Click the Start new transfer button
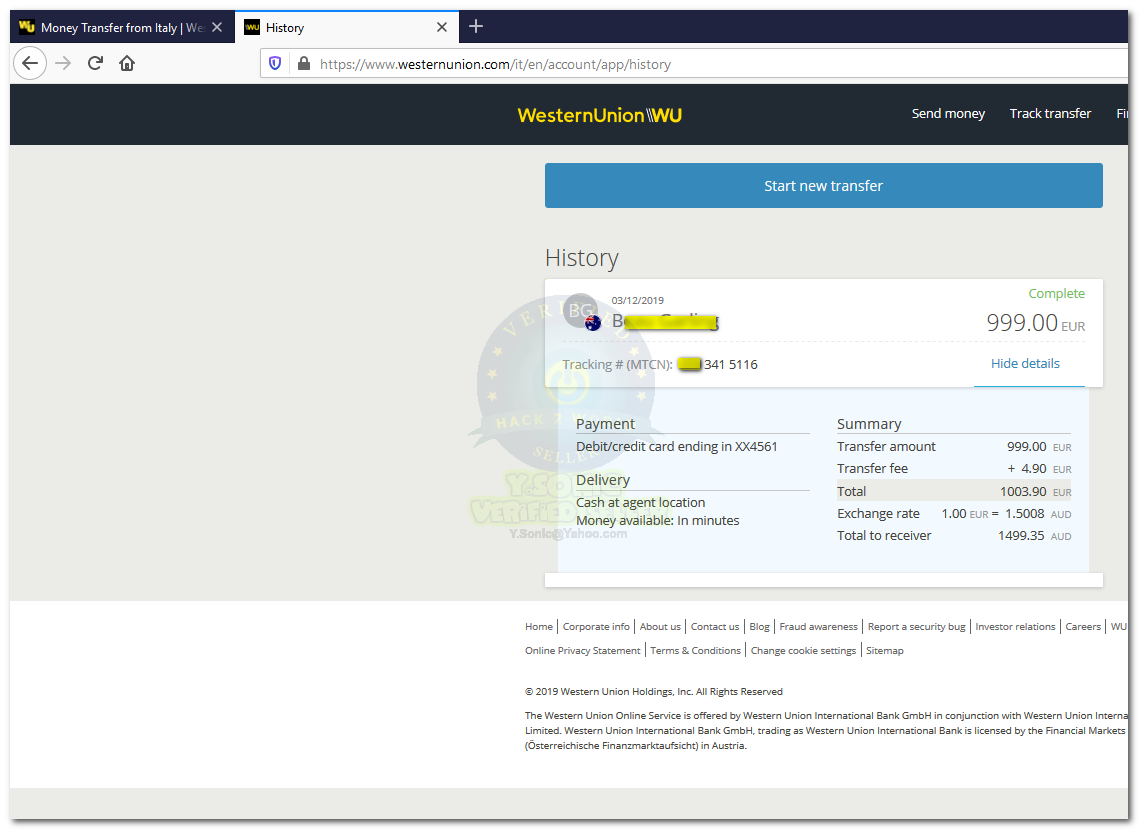 pyautogui.click(x=824, y=186)
